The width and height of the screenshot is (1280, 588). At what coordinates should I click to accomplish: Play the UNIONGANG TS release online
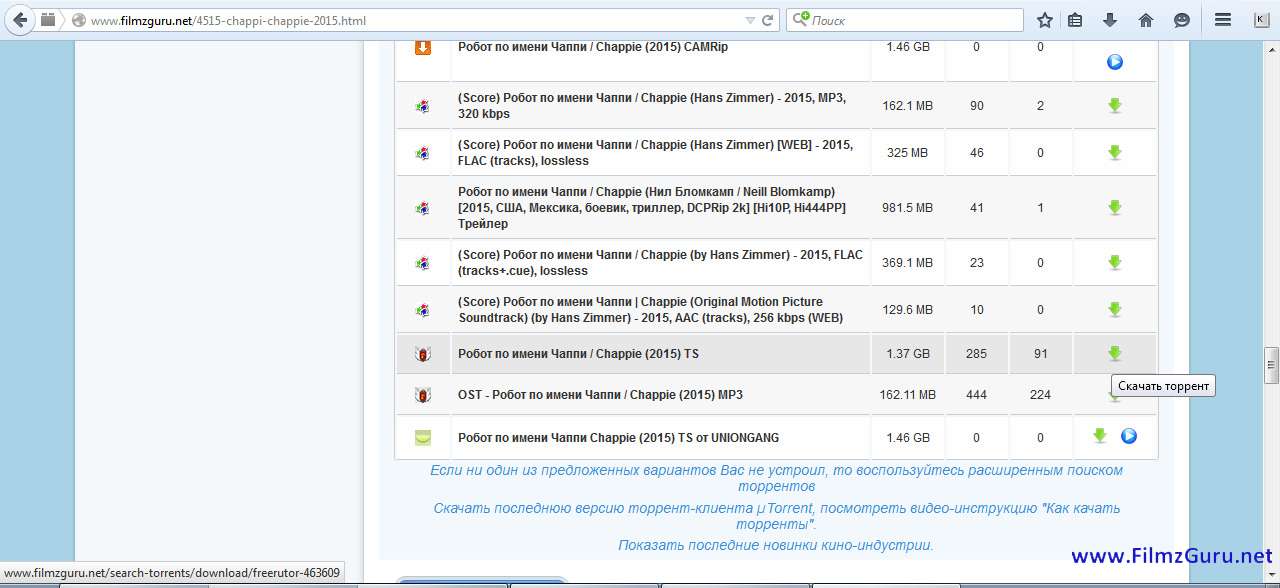(1129, 436)
